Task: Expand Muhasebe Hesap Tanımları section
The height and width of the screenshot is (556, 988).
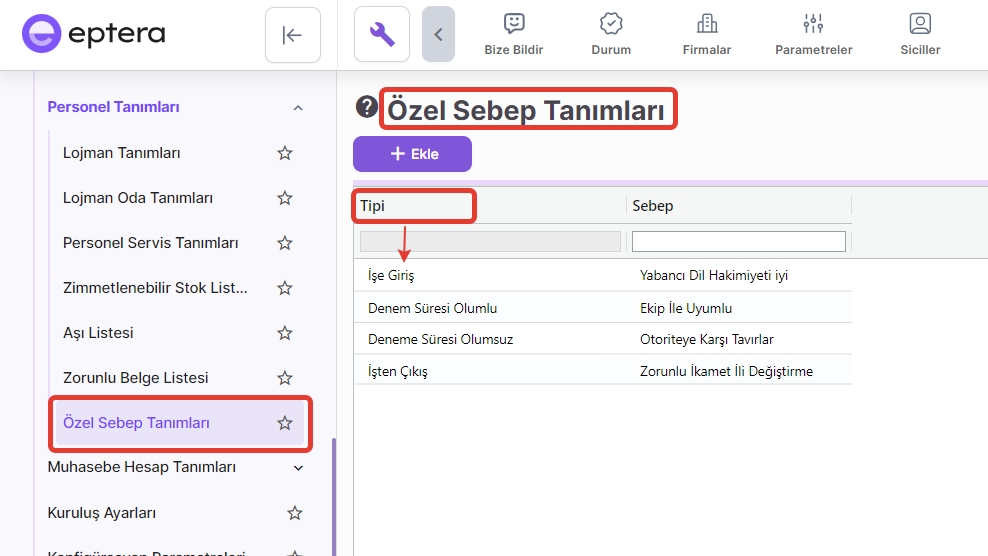Action: (297, 467)
